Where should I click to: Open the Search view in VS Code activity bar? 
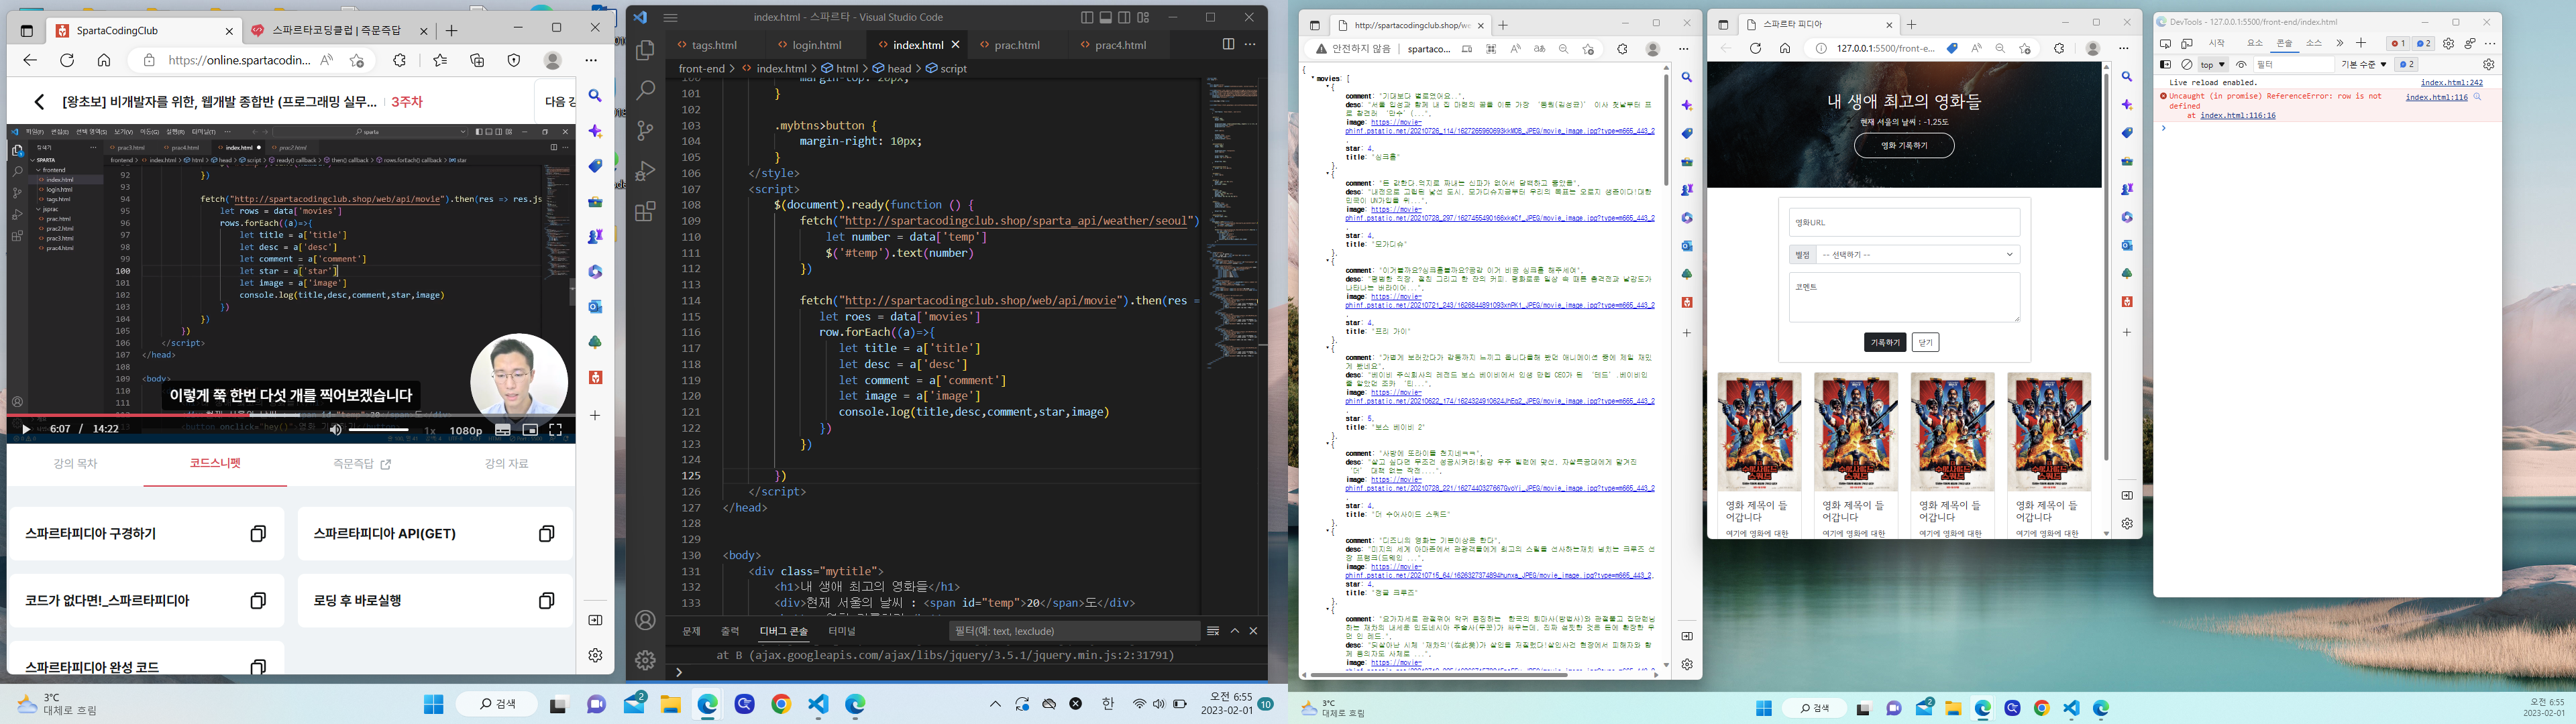(645, 90)
